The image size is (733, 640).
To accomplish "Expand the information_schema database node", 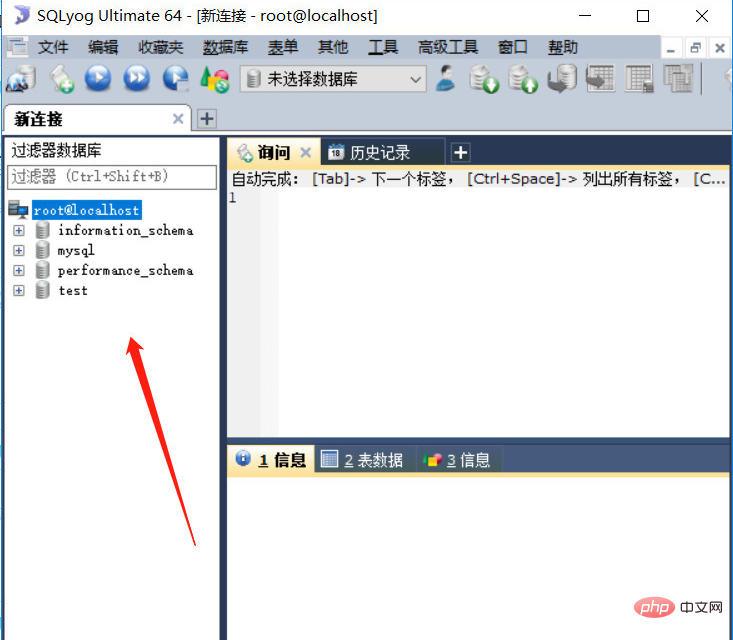I will (x=18, y=230).
